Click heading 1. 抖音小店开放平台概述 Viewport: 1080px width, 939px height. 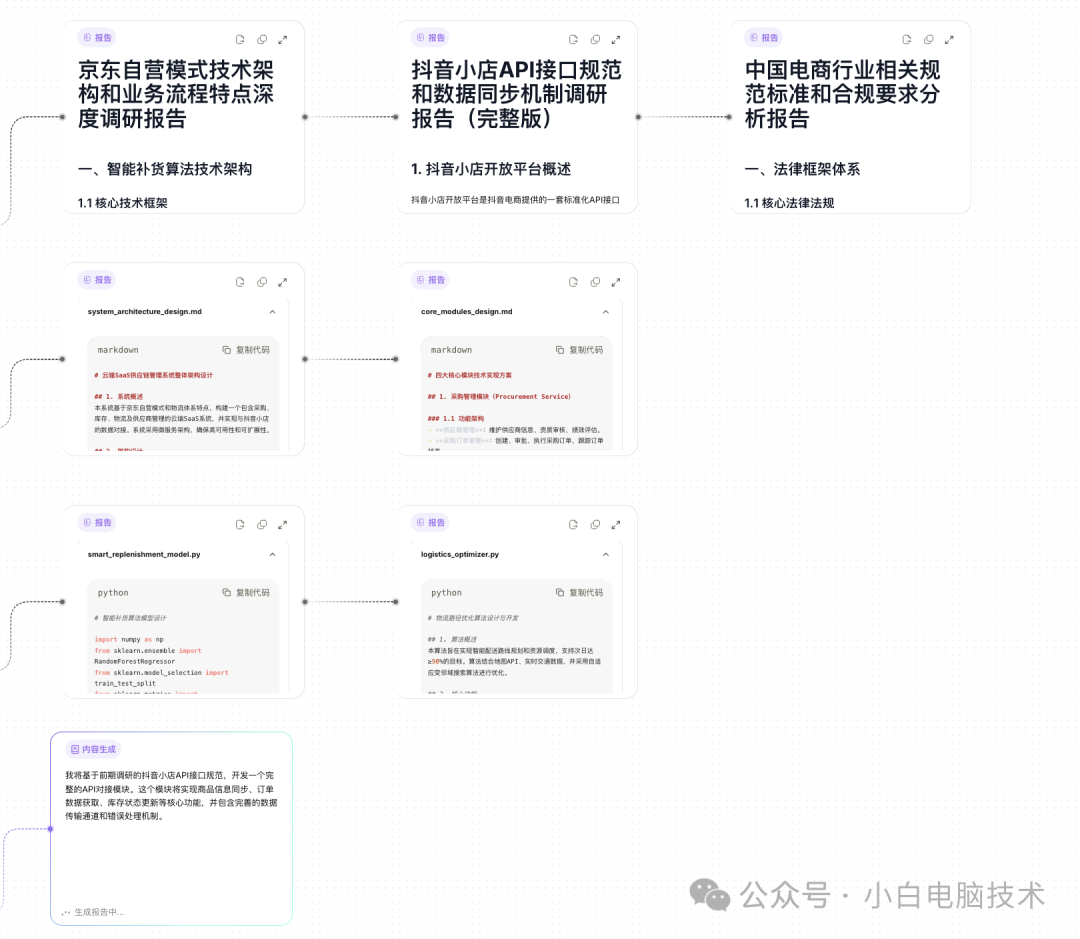[491, 169]
